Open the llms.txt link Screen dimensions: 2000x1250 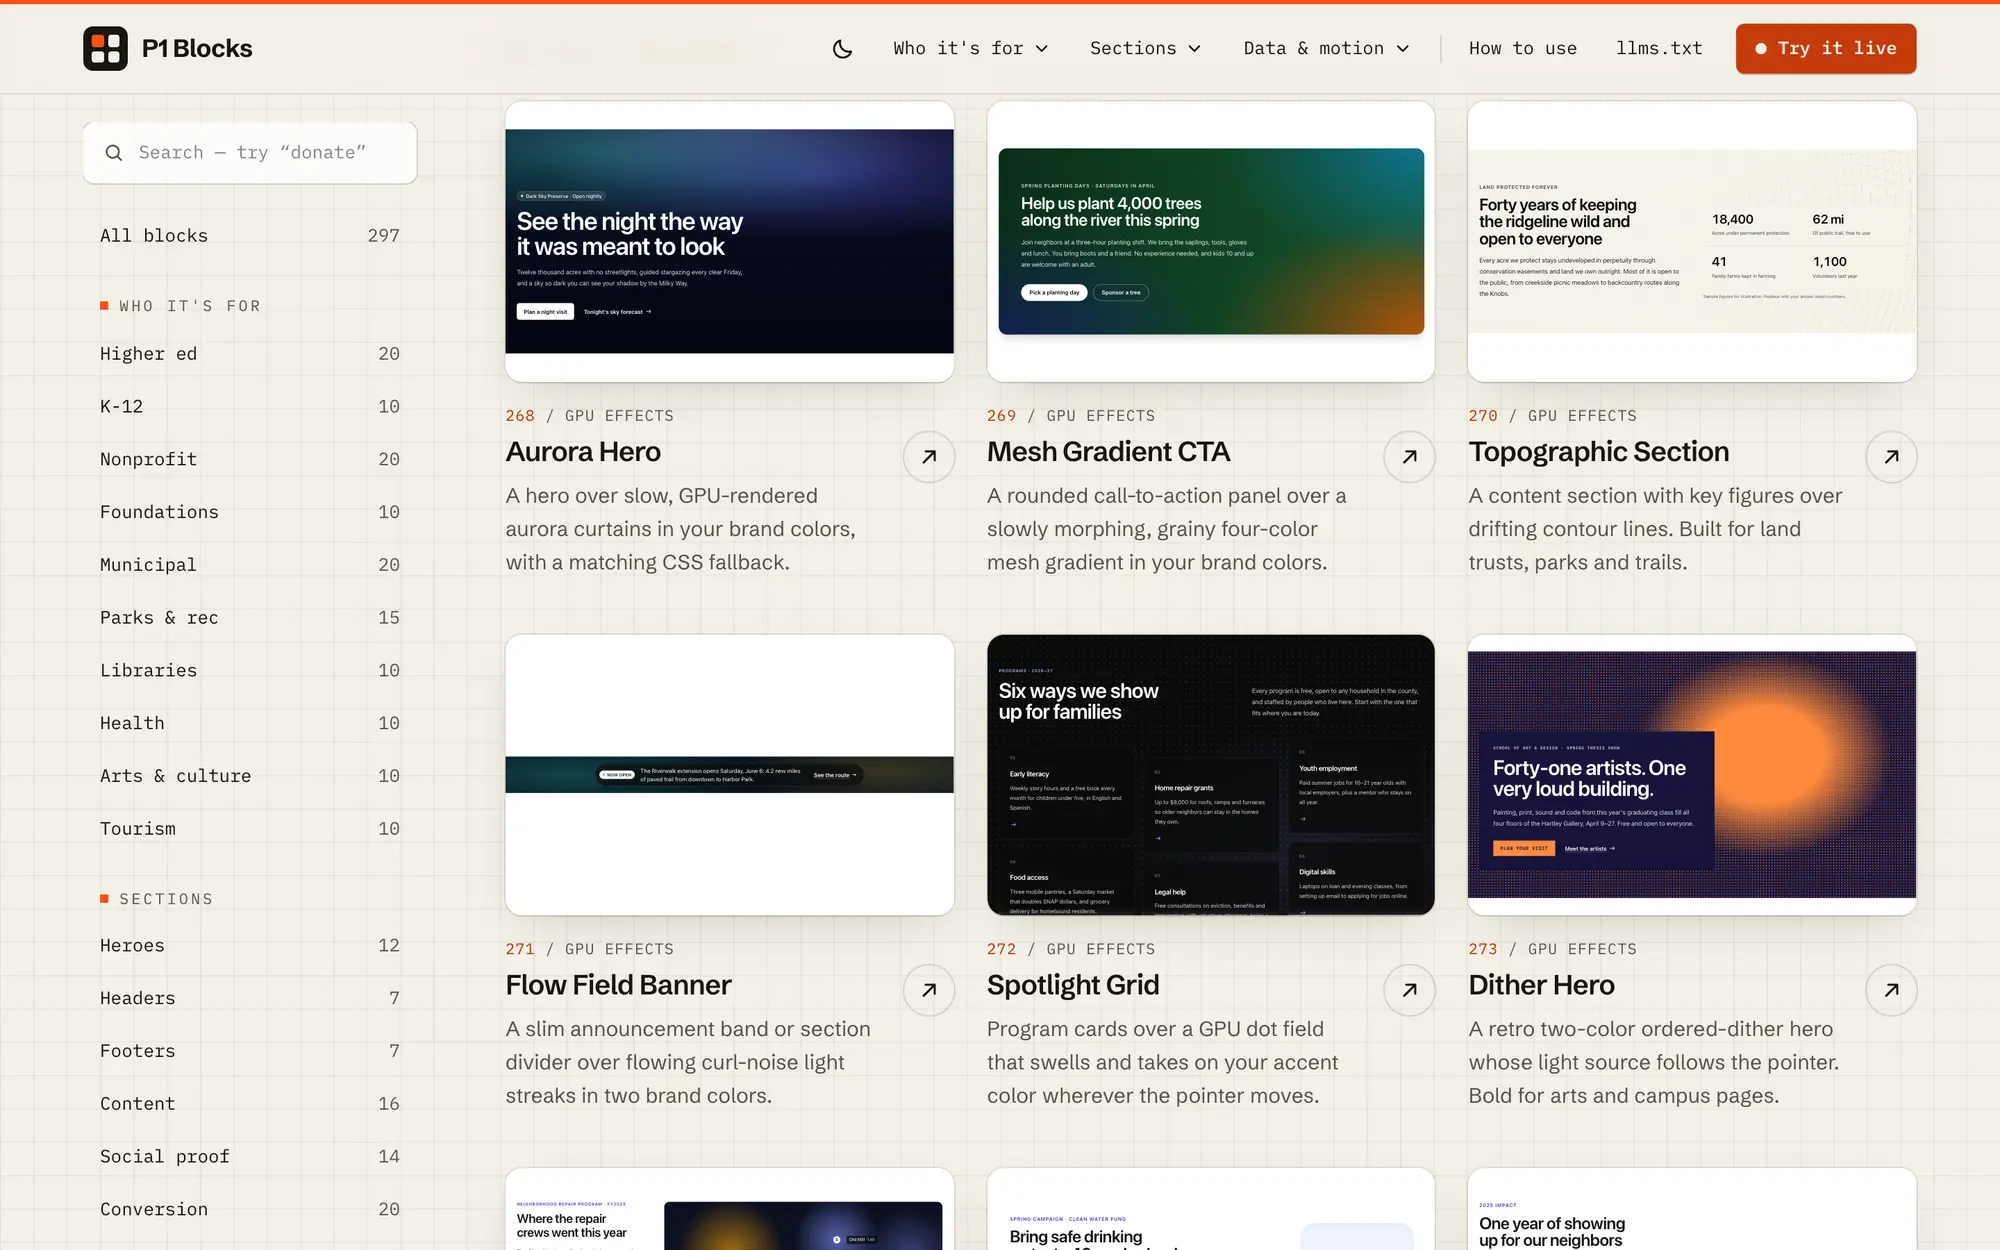tap(1659, 48)
